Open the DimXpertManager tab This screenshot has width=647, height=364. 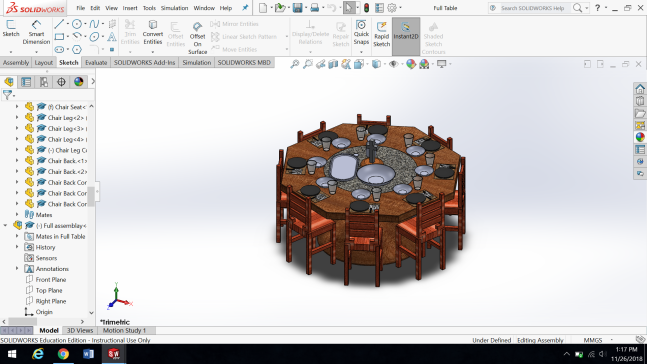click(x=61, y=82)
